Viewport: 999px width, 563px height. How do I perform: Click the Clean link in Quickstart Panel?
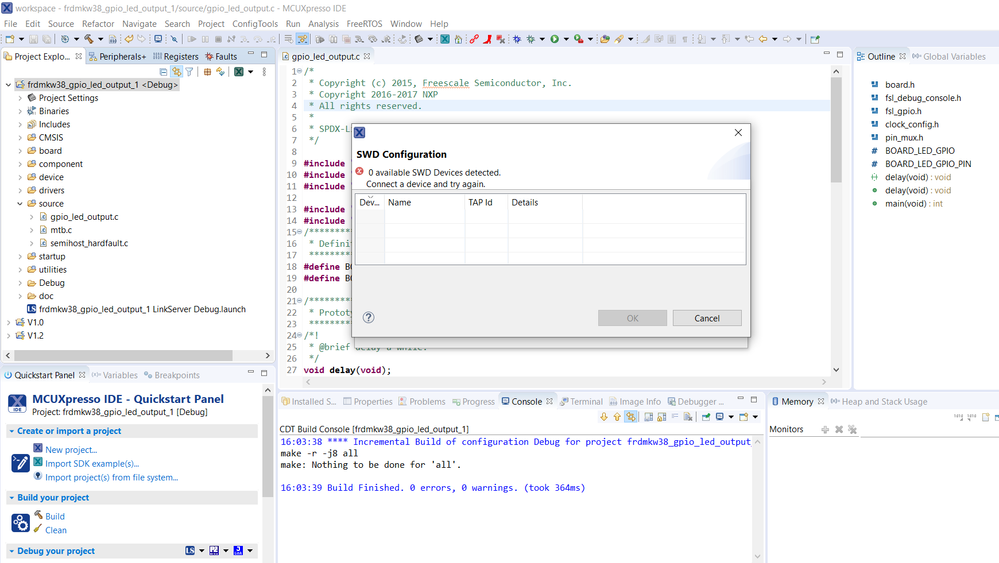(55, 531)
